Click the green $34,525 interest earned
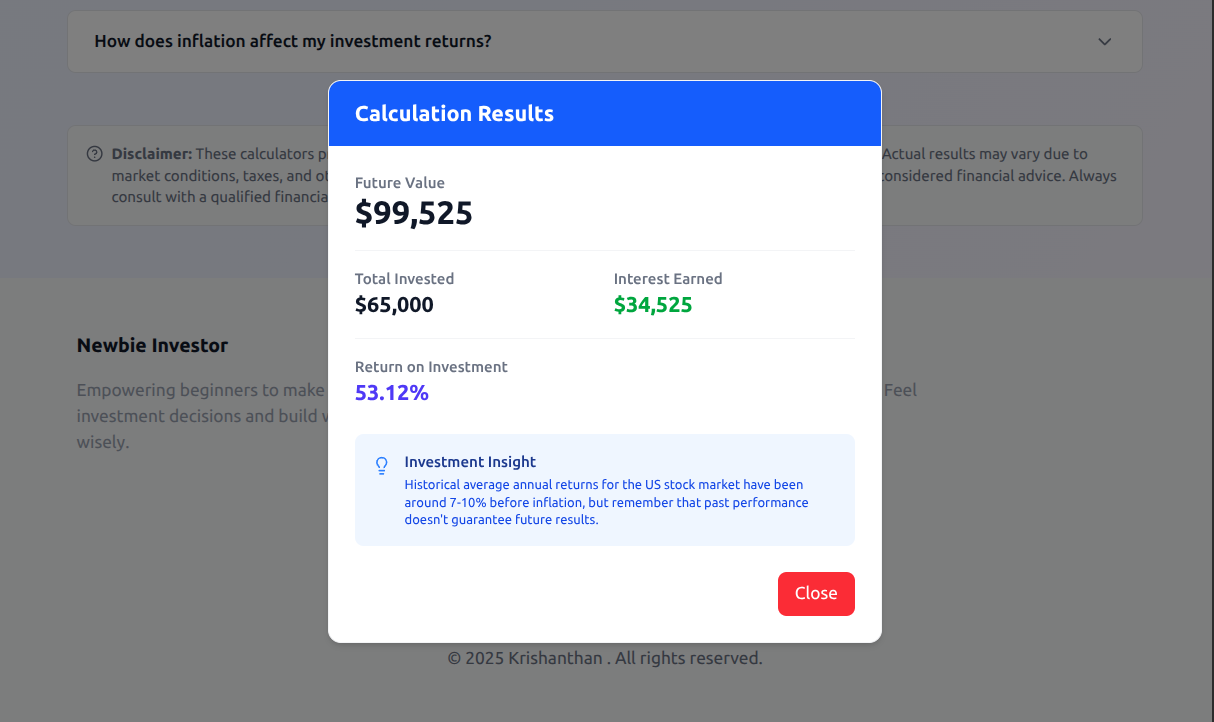Image resolution: width=1214 pixels, height=722 pixels. coord(652,305)
